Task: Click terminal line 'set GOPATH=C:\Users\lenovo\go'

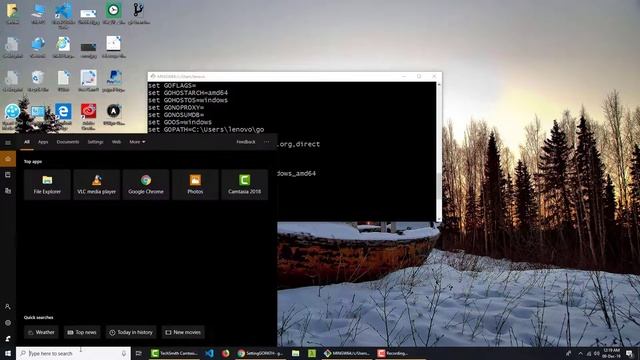Action: 206,130
